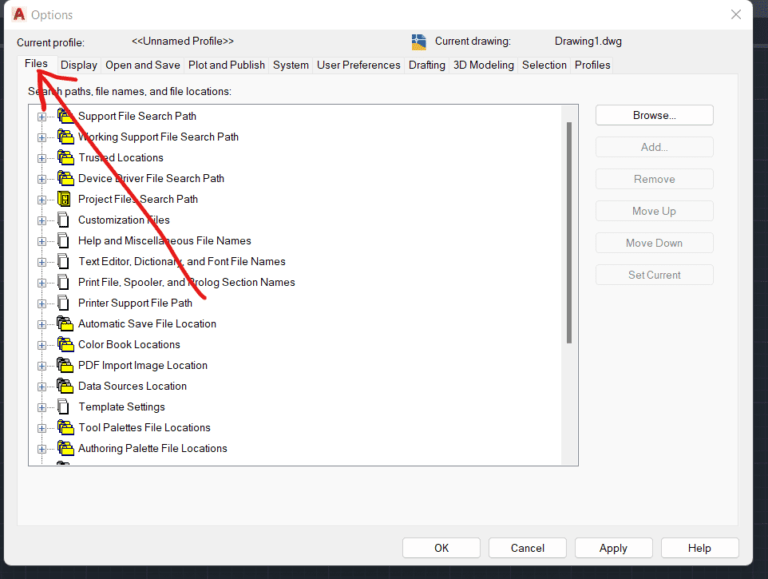Open the Open and Save tab

pos(143,65)
